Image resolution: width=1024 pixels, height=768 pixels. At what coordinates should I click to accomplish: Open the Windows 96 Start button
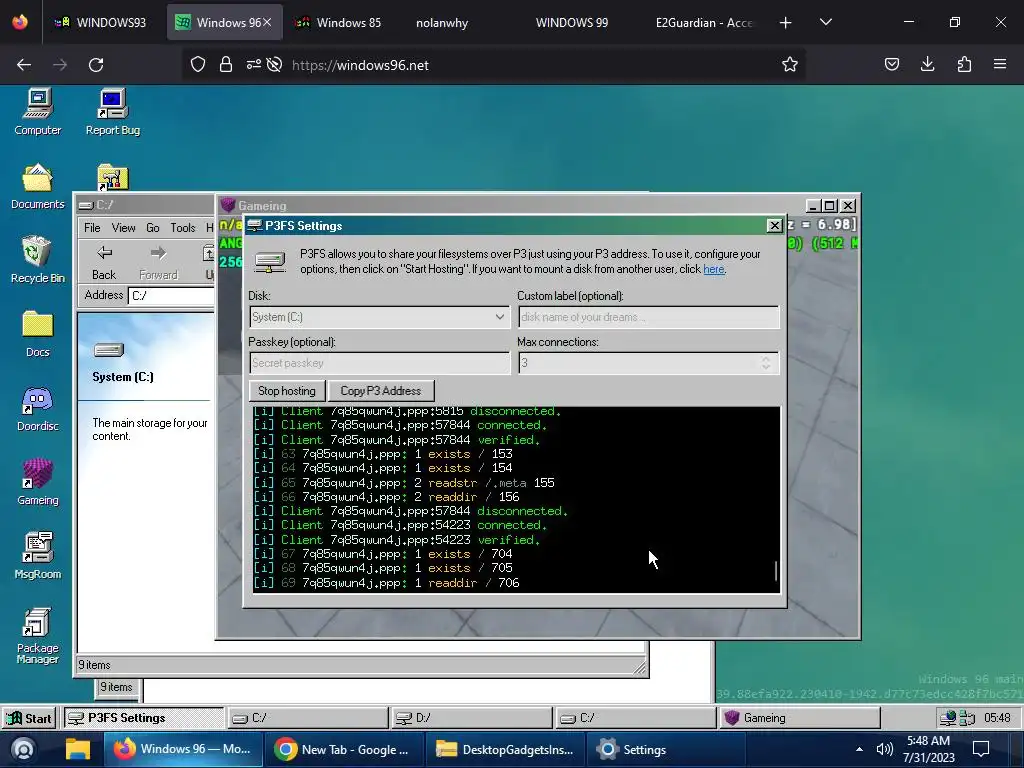pos(30,718)
